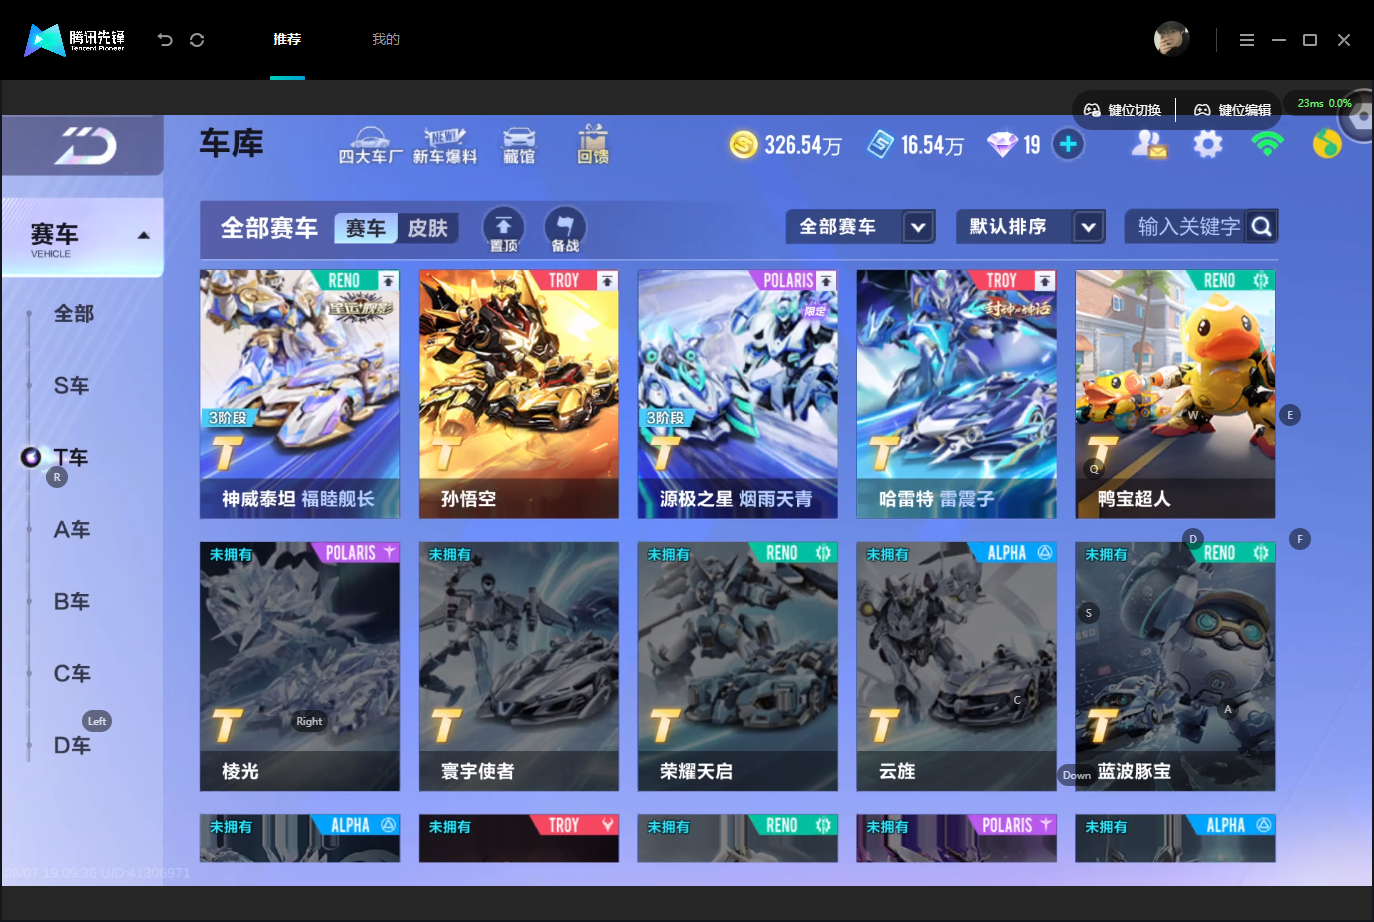Search garage with the magnifier icon
1374x922 pixels.
pos(1262,227)
